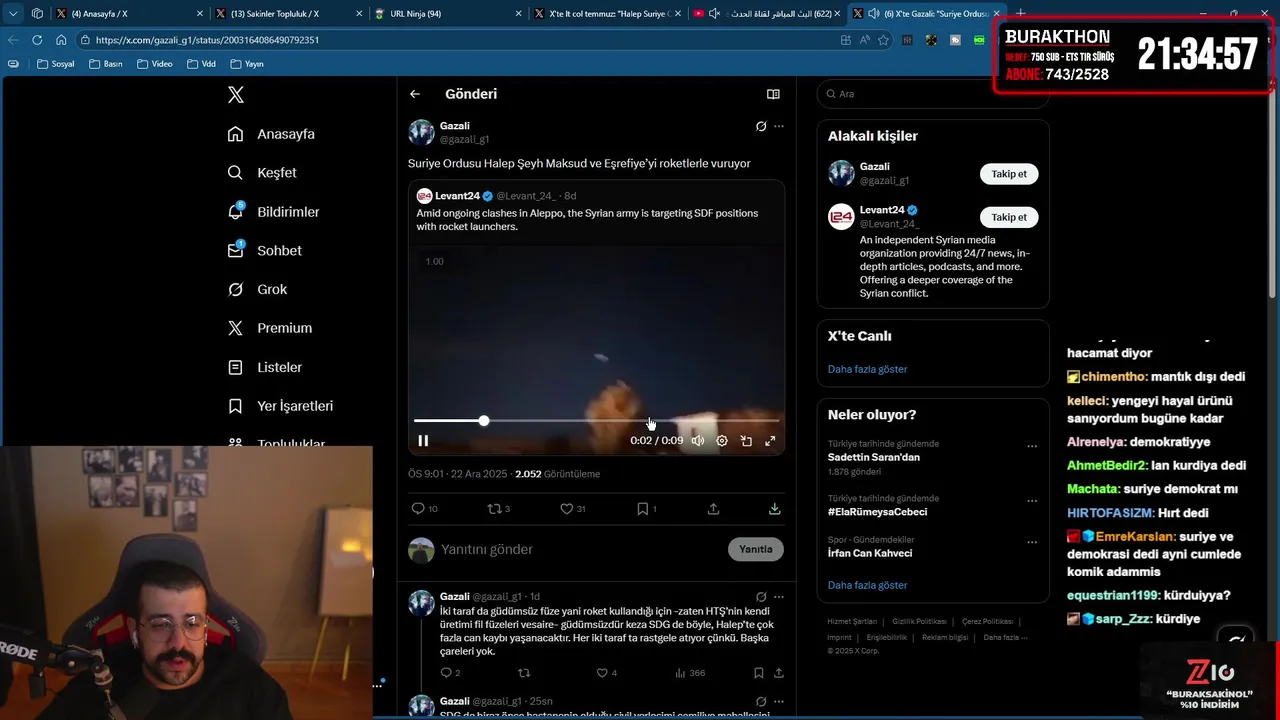Pause the video playback
The height and width of the screenshot is (720, 1280).
423,441
